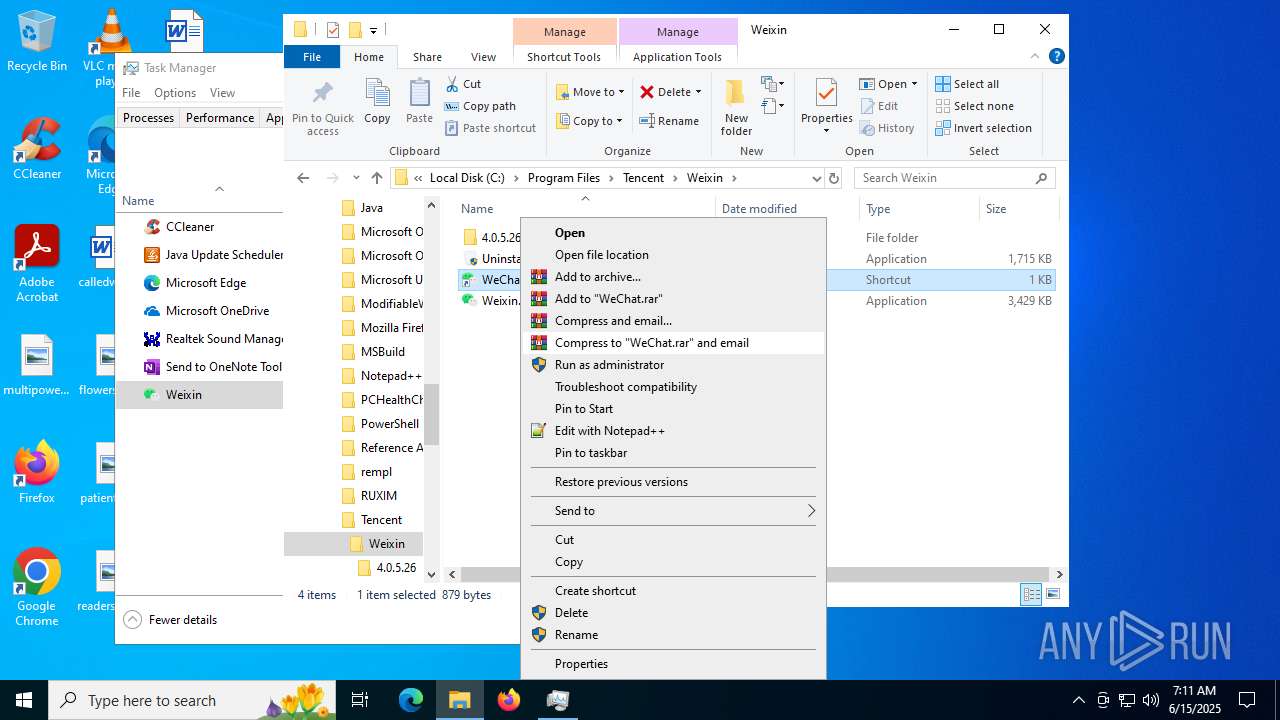
Task: Open the Open dropdown in ribbon
Action: point(889,84)
